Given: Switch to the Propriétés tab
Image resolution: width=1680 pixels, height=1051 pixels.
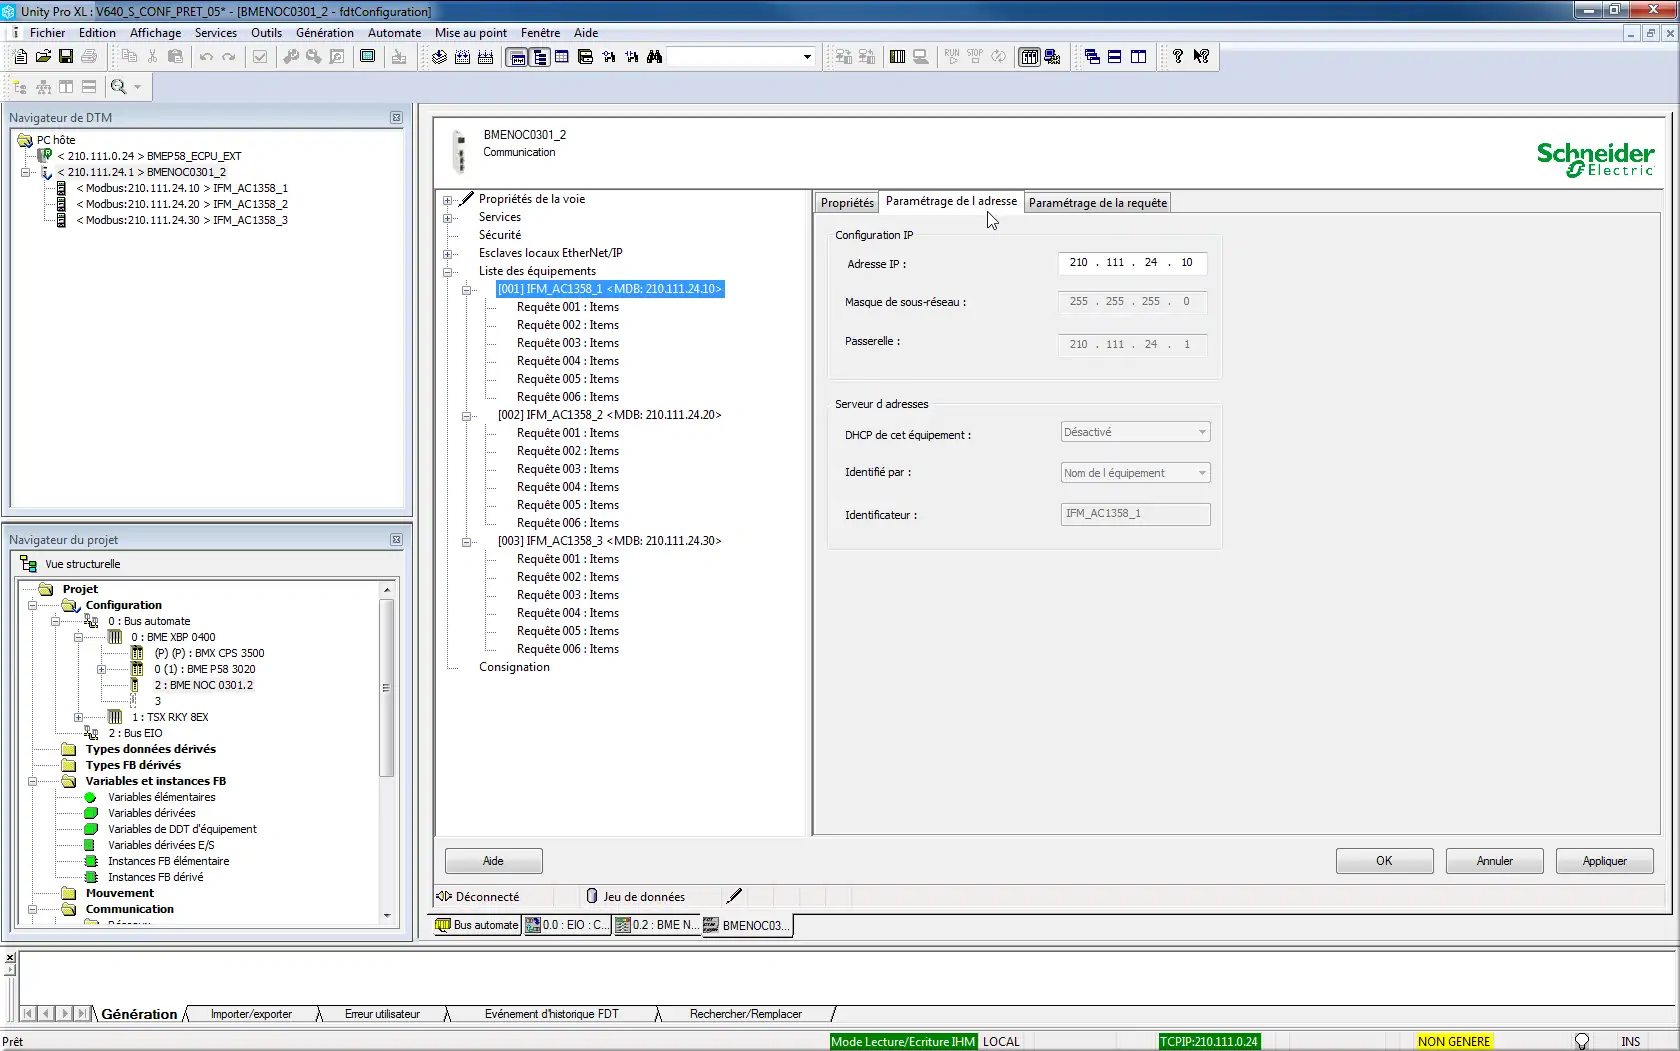Looking at the screenshot, I should (x=847, y=203).
